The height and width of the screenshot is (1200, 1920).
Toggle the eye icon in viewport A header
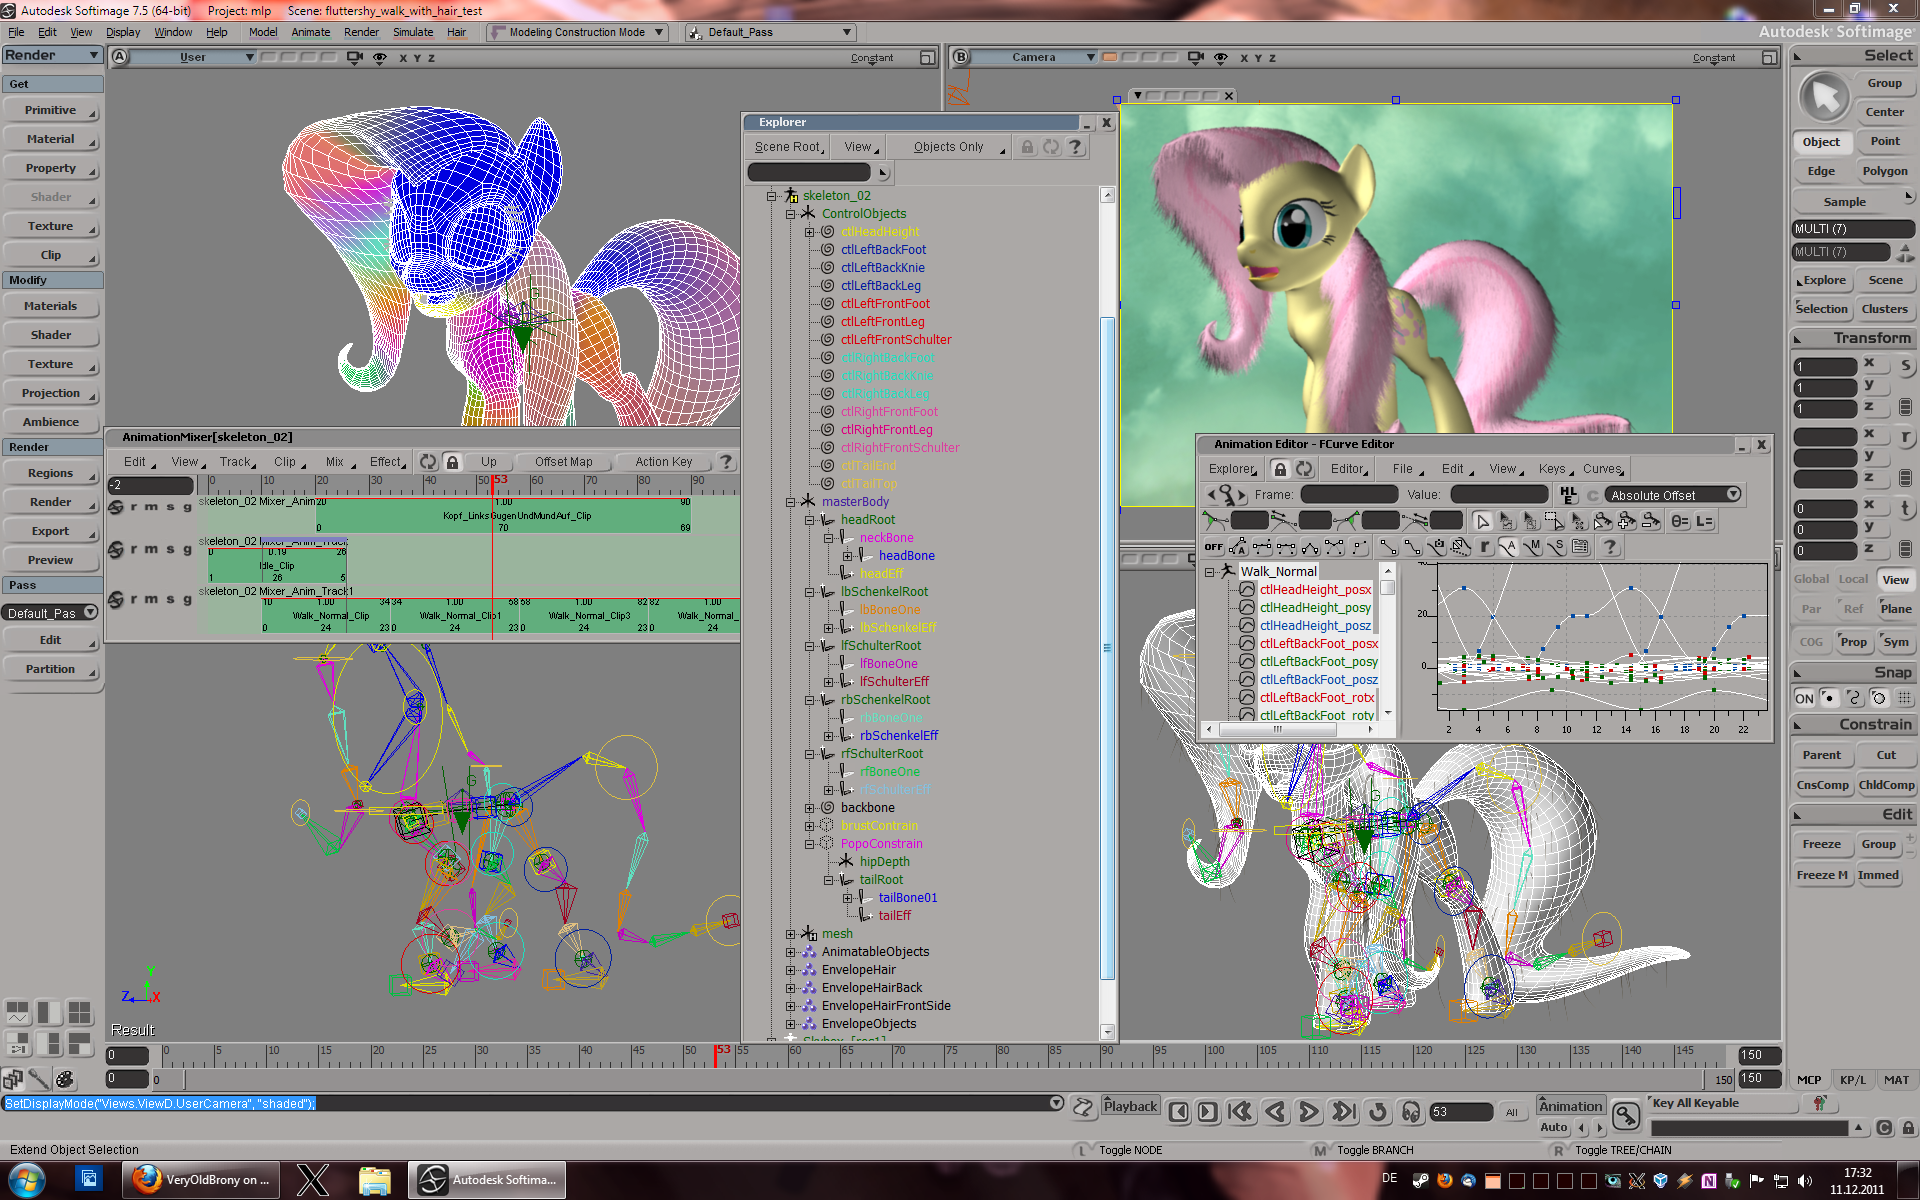pyautogui.click(x=380, y=58)
